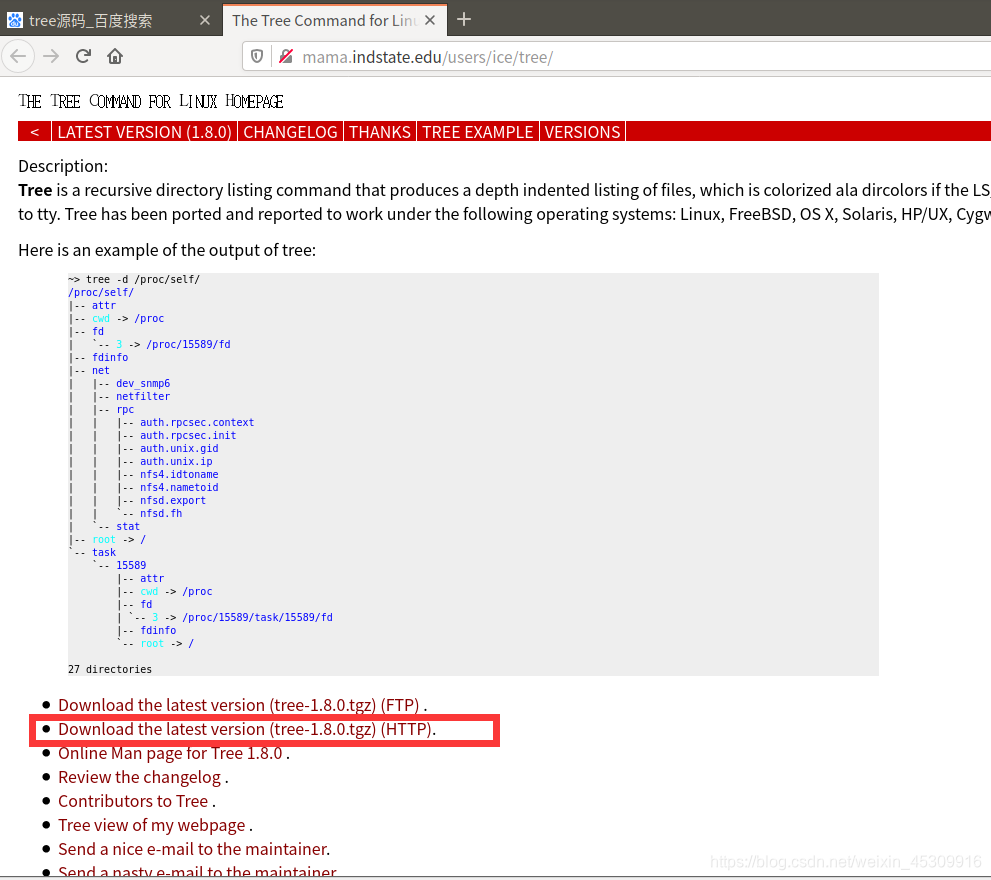Open Online Man page for Tree 1.8.0
The width and height of the screenshot is (991, 880).
coord(170,753)
